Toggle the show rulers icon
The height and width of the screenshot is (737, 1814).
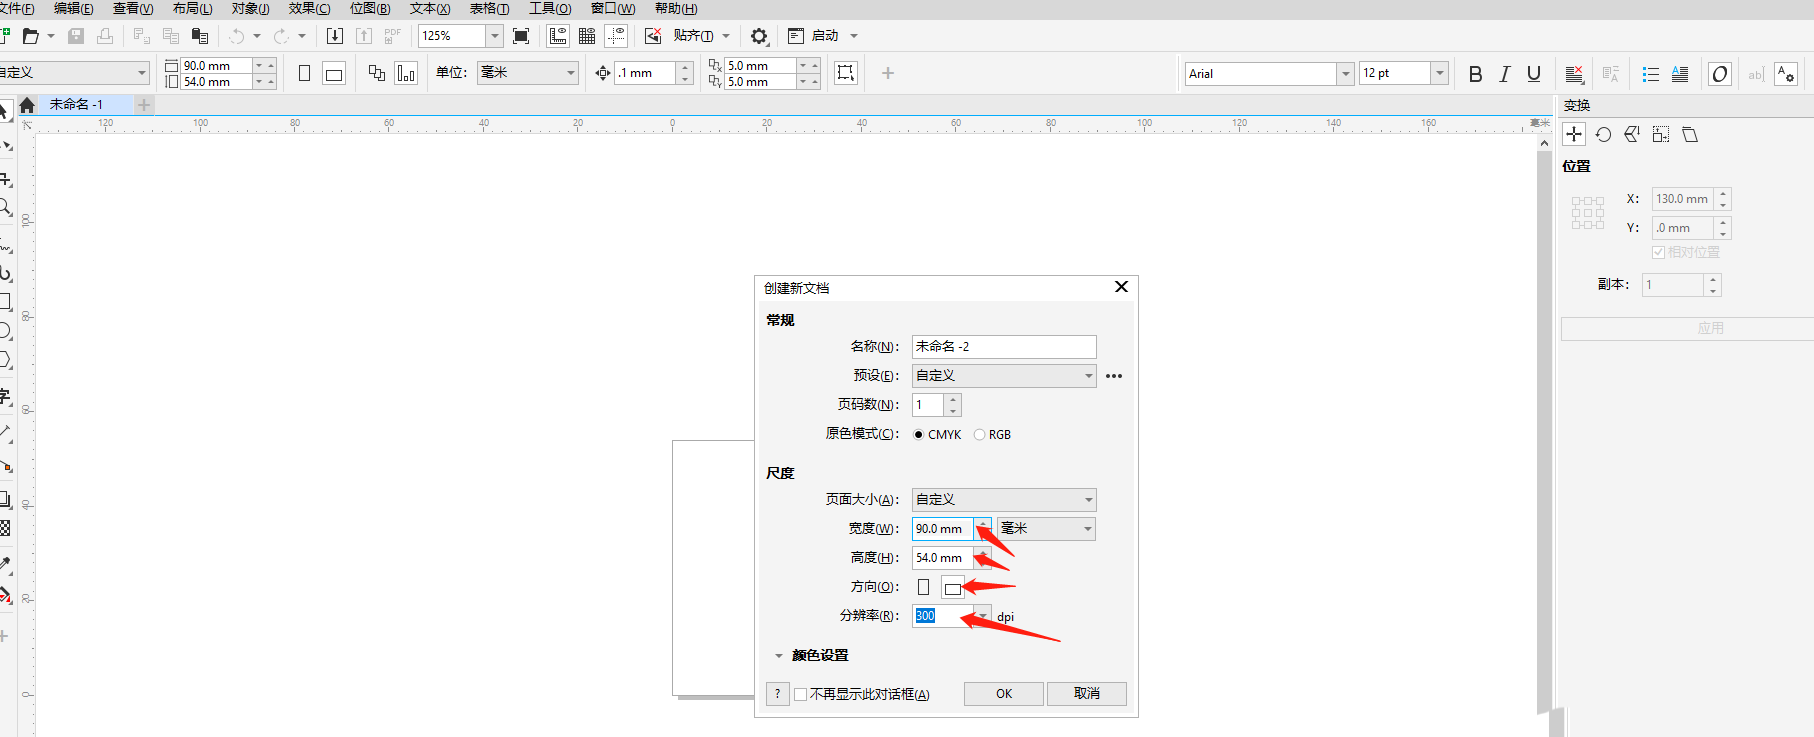(558, 36)
